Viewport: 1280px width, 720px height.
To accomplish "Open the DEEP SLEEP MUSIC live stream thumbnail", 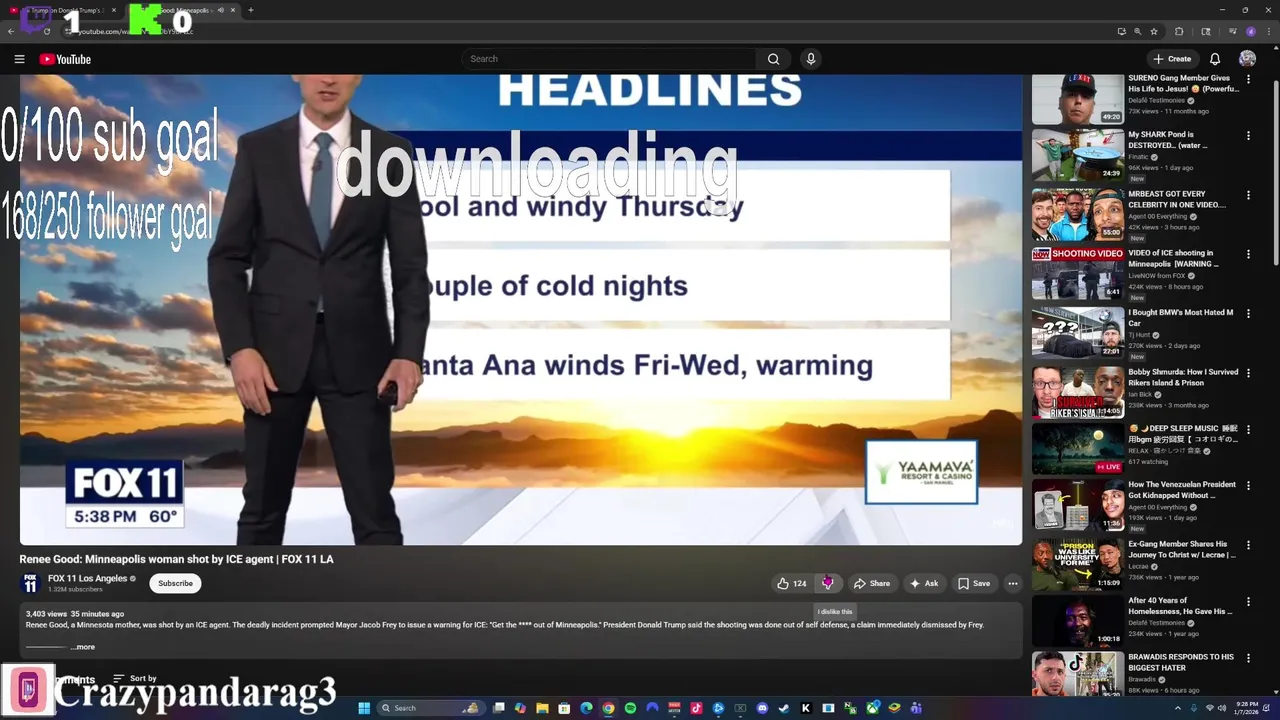I will (1077, 449).
